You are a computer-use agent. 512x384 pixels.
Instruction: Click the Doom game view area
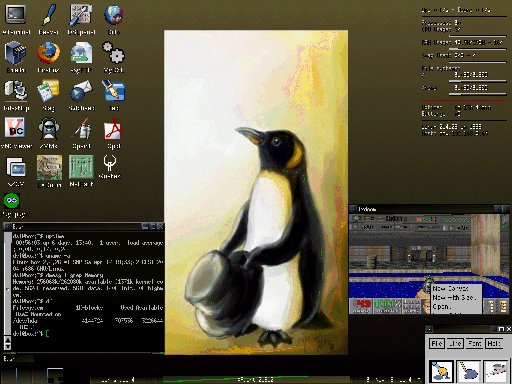point(429,264)
